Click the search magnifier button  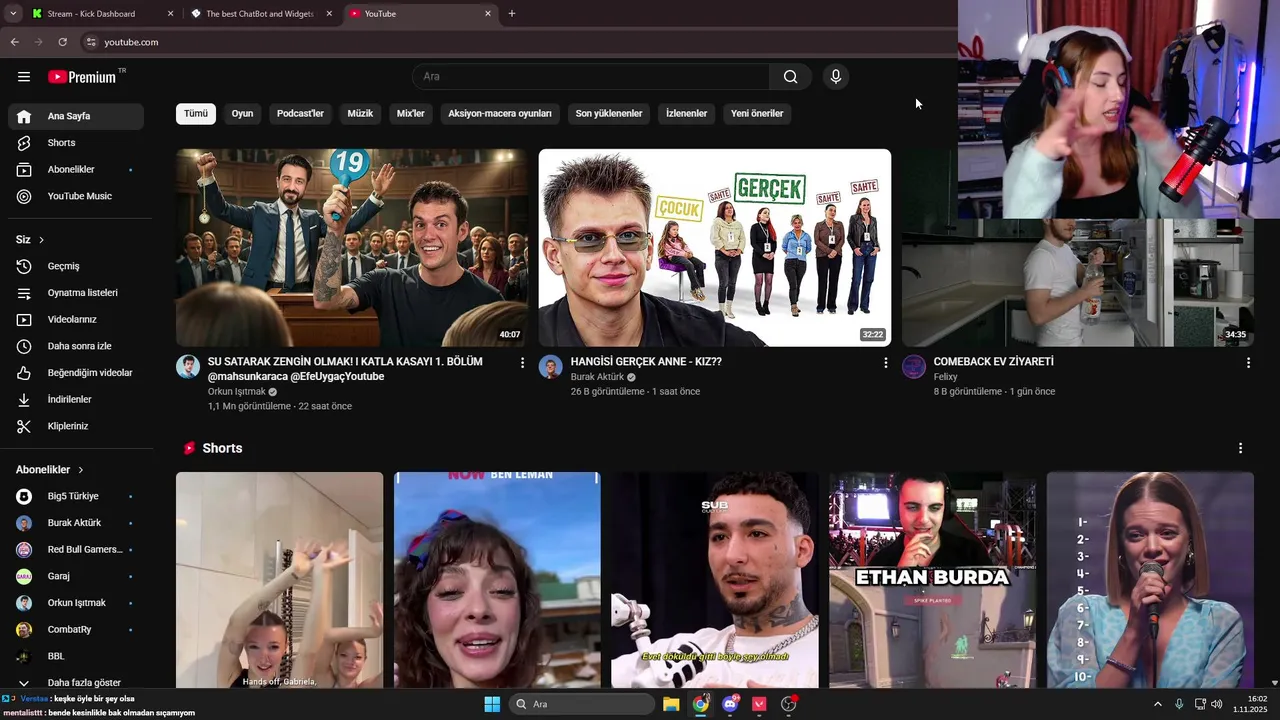[791, 77]
